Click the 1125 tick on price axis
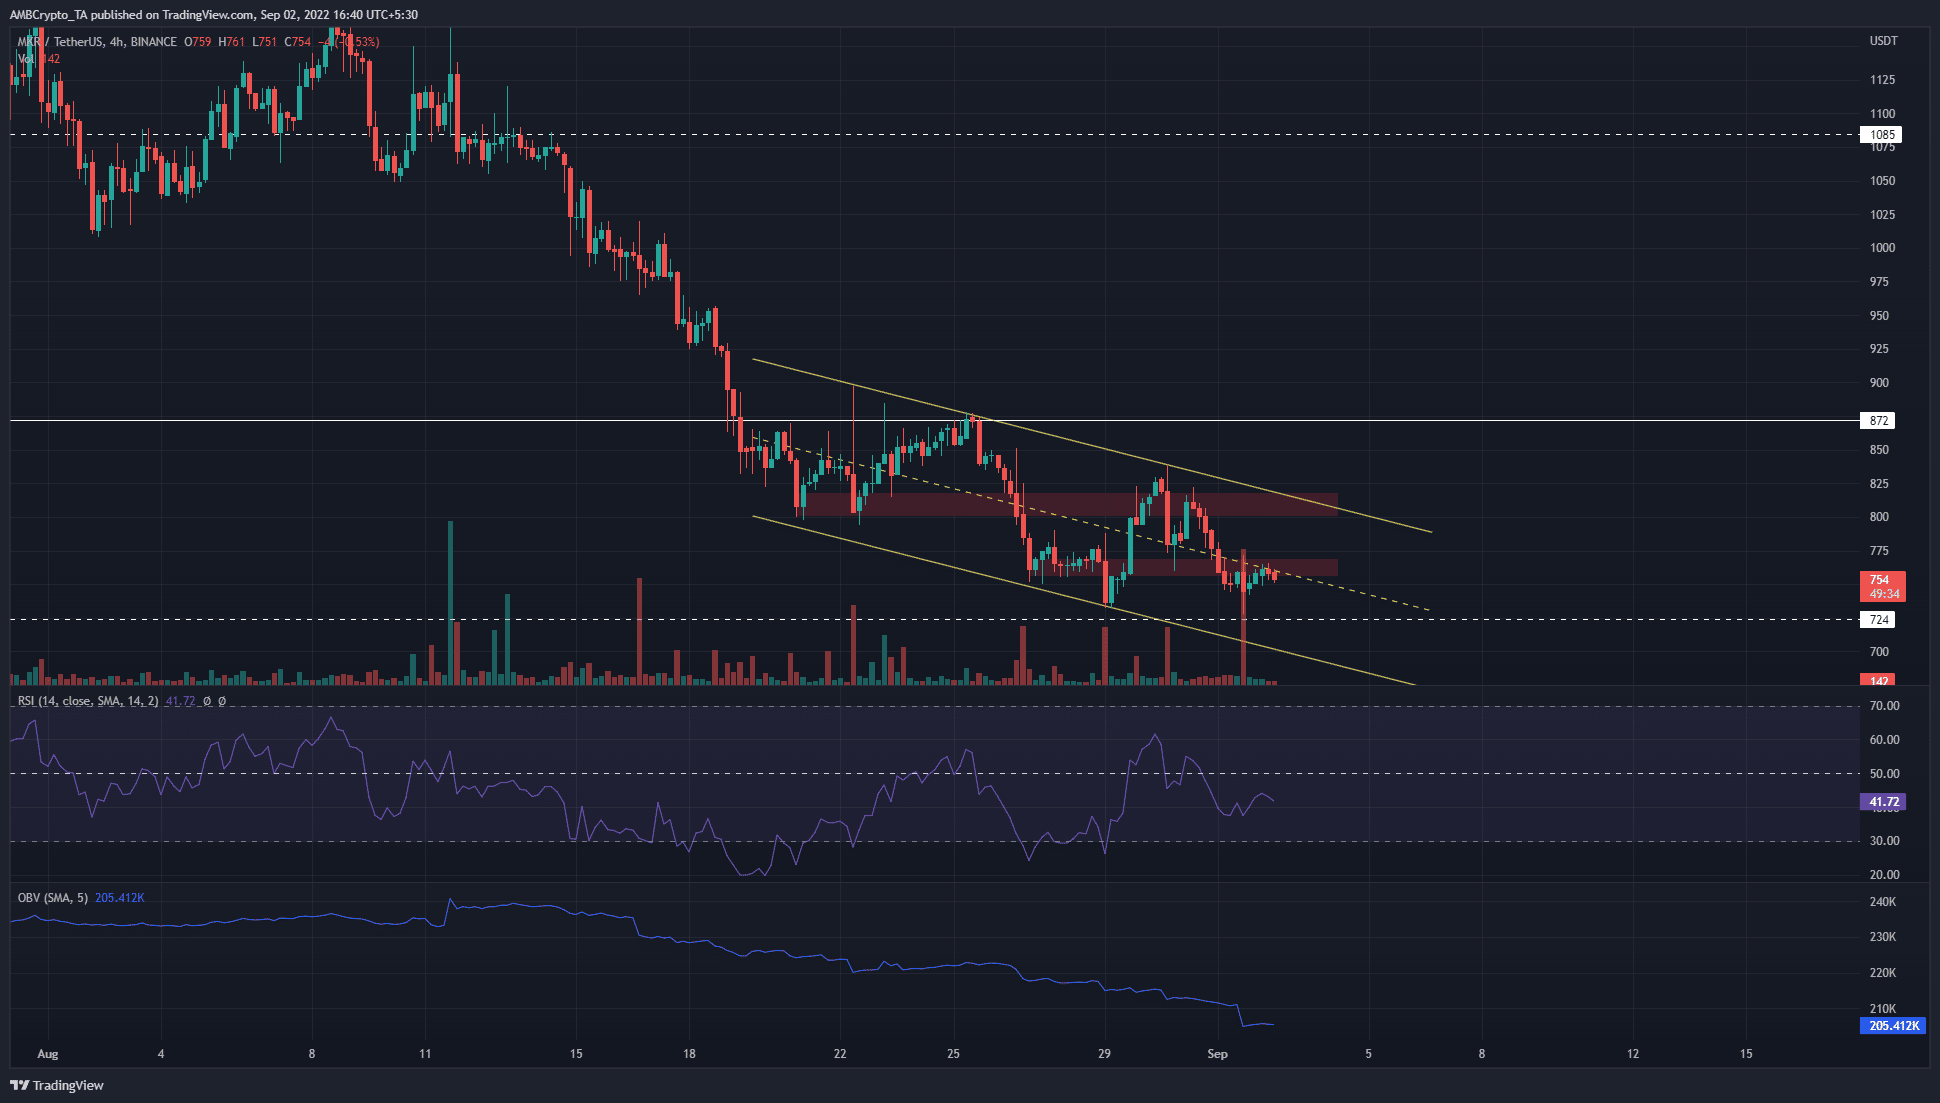This screenshot has height=1103, width=1940. point(1882,80)
